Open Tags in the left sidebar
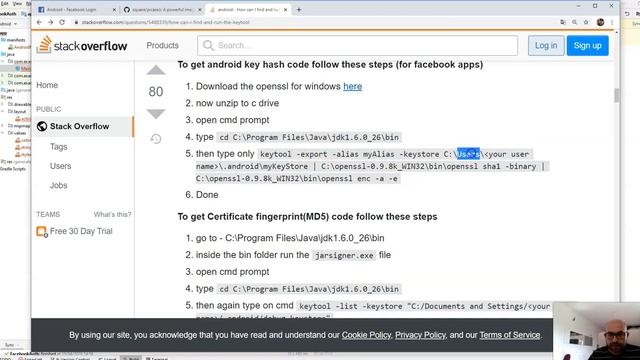The height and width of the screenshot is (360, 640). coord(58,147)
